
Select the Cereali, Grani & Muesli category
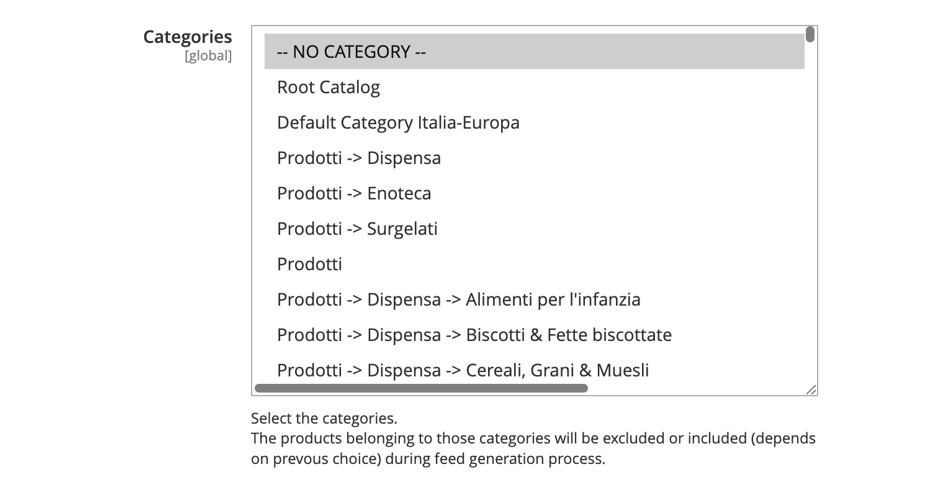coord(462,370)
